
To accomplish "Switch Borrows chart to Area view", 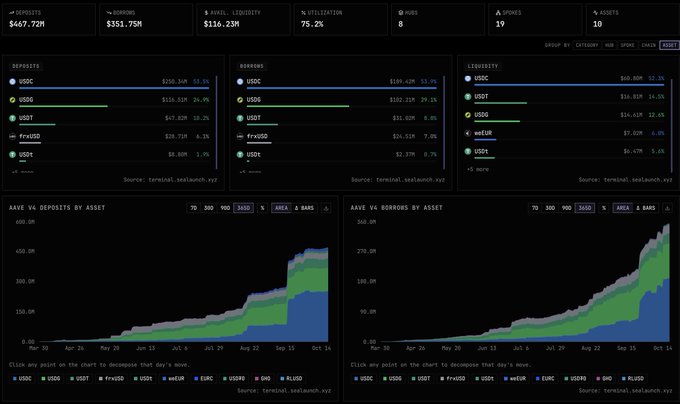I will coord(623,208).
